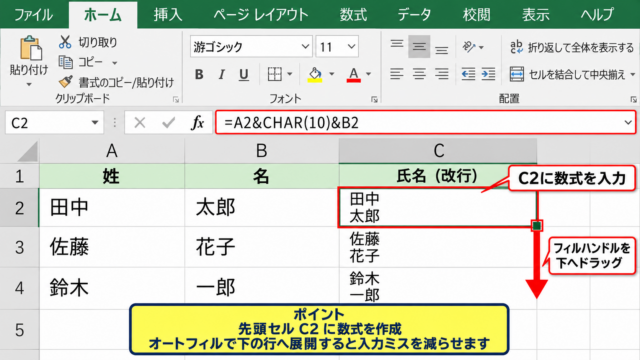Apply red font color
640x360 pixels.
pyautogui.click(x=353, y=74)
